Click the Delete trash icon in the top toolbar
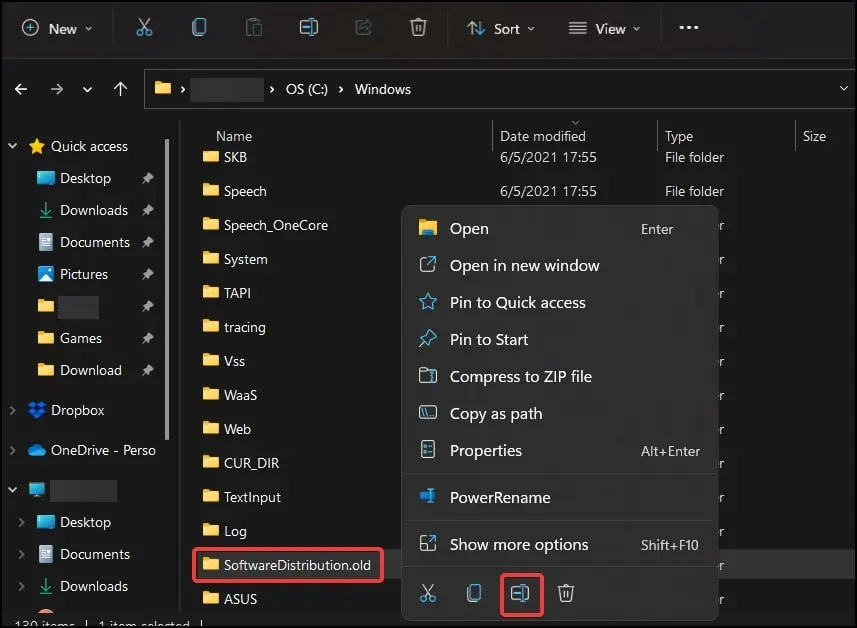 coord(418,28)
